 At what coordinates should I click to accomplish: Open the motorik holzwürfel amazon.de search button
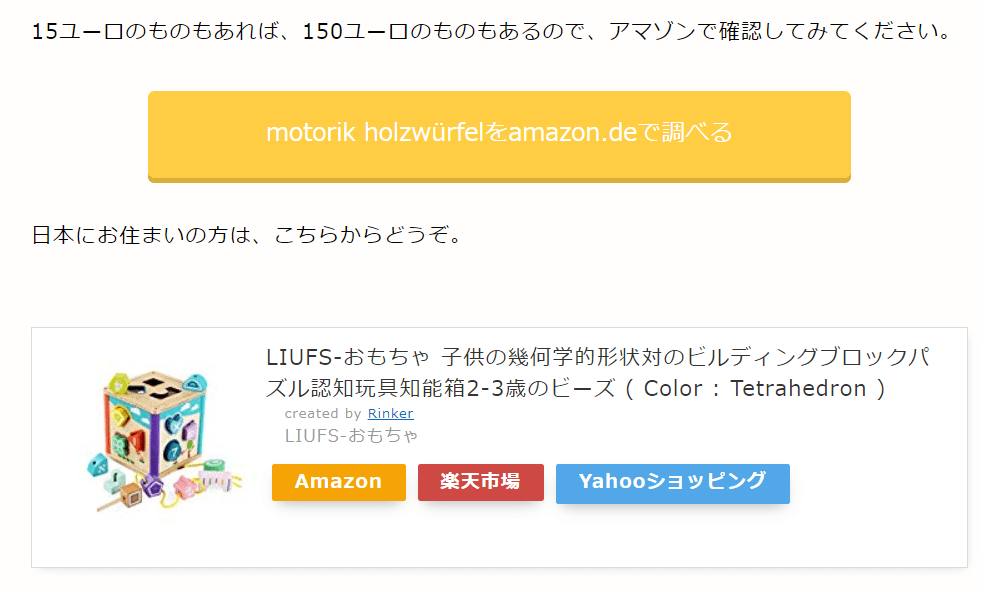point(499,136)
